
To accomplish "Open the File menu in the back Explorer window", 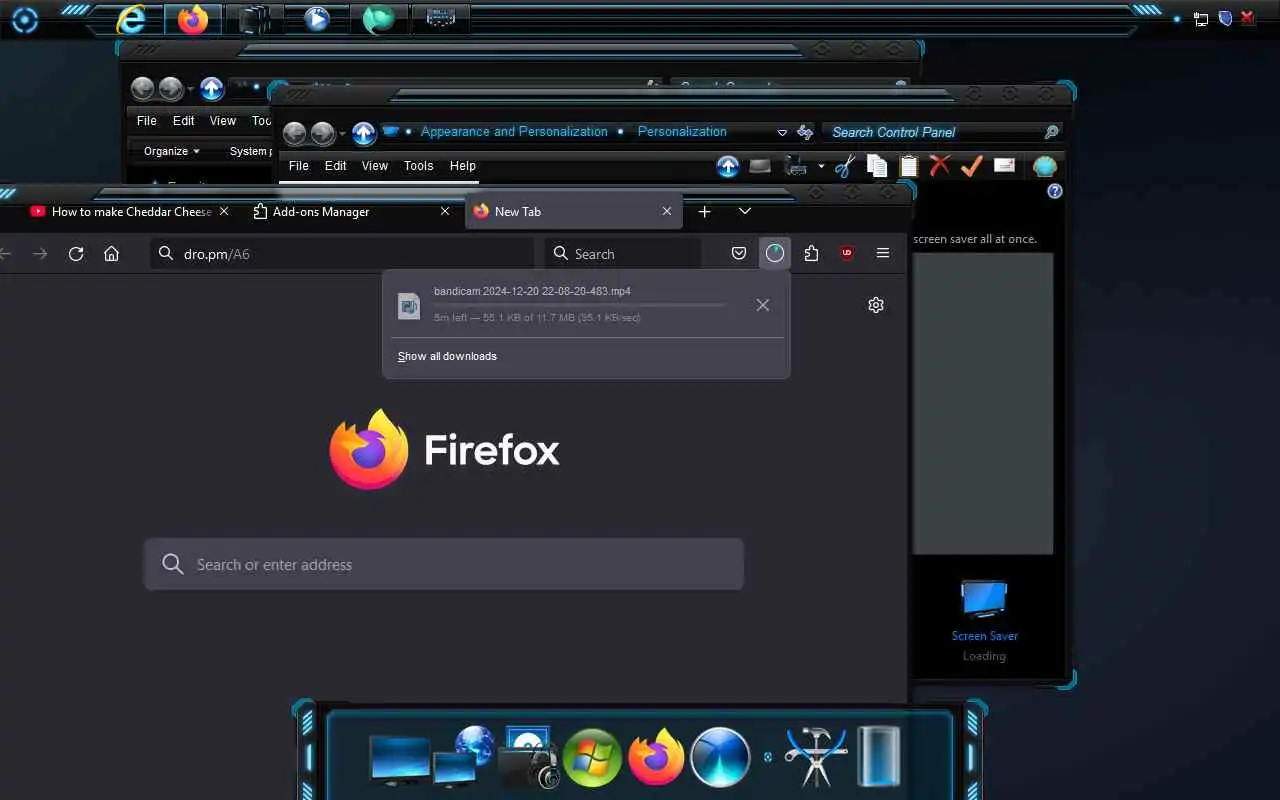I will tap(146, 121).
